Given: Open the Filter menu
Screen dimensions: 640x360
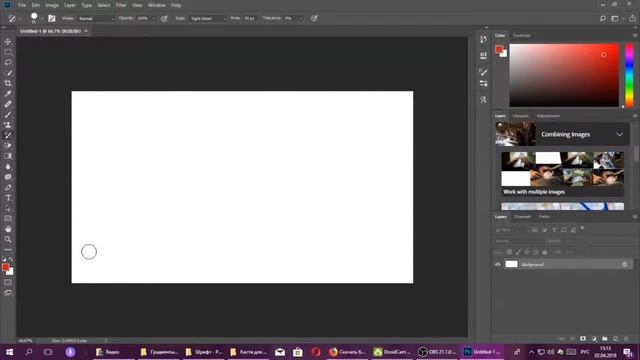Looking at the screenshot, I should (121, 5).
